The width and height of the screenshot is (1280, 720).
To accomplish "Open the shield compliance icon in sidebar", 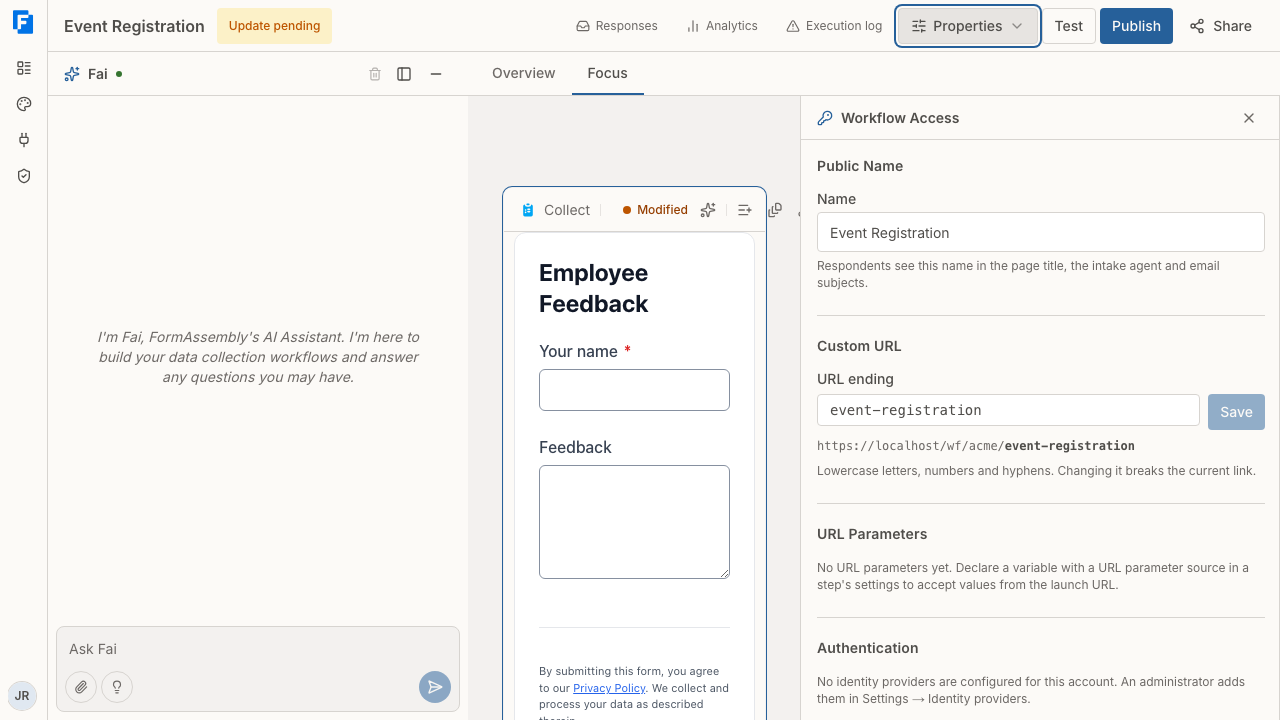I will click(x=24, y=176).
